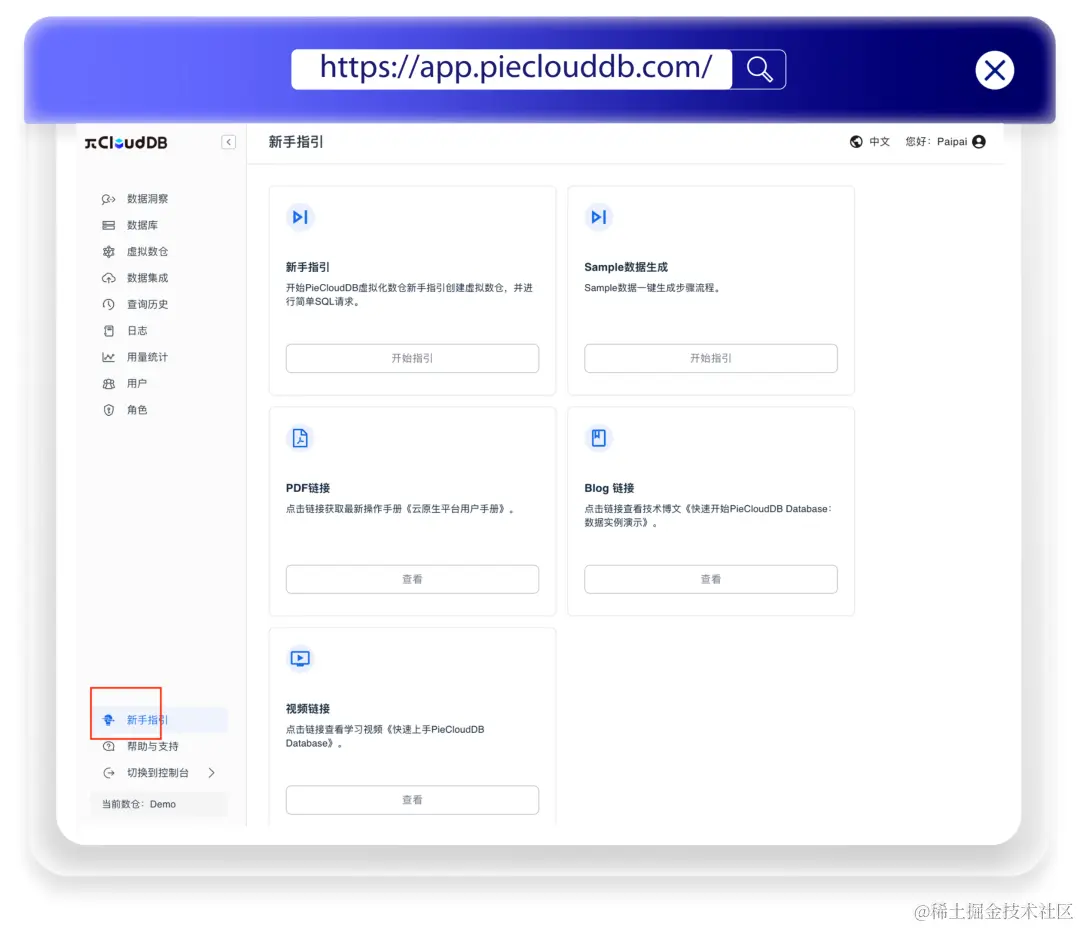Click the PDF document icon
Image resolution: width=1080 pixels, height=928 pixels.
click(x=300, y=438)
